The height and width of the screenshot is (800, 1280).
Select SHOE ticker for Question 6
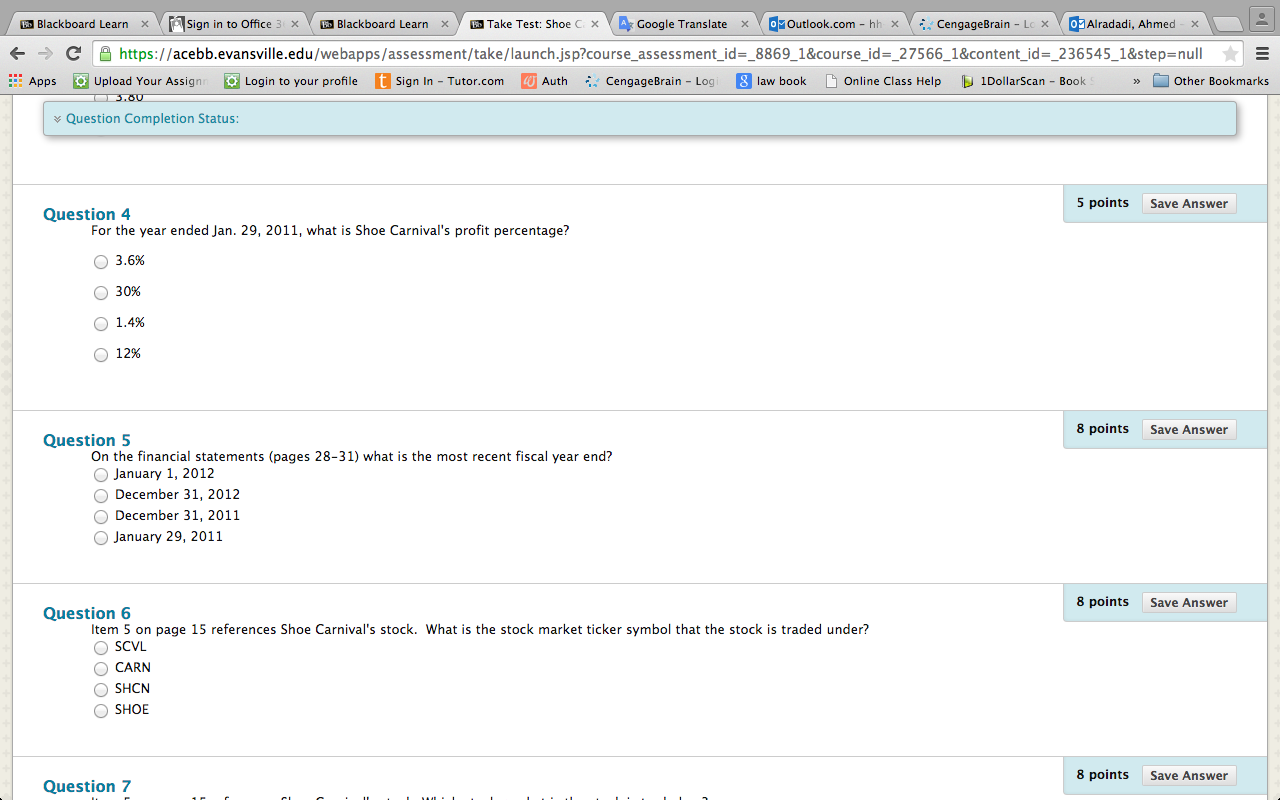click(x=101, y=711)
